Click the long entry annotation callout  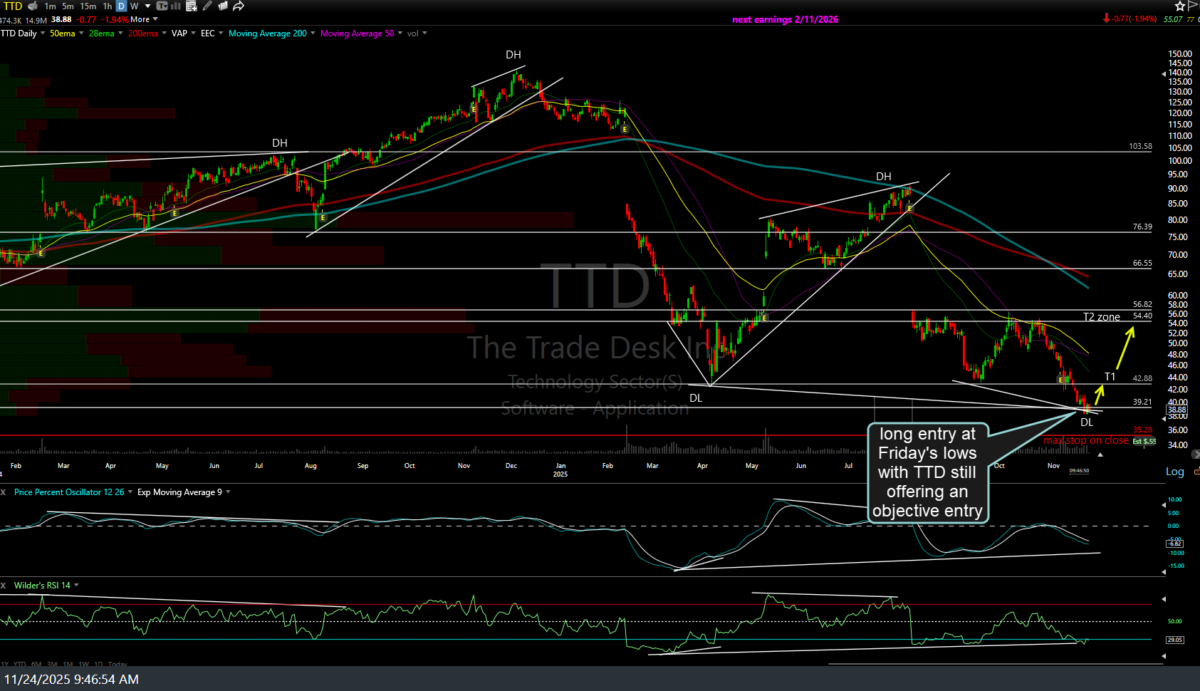click(929, 472)
